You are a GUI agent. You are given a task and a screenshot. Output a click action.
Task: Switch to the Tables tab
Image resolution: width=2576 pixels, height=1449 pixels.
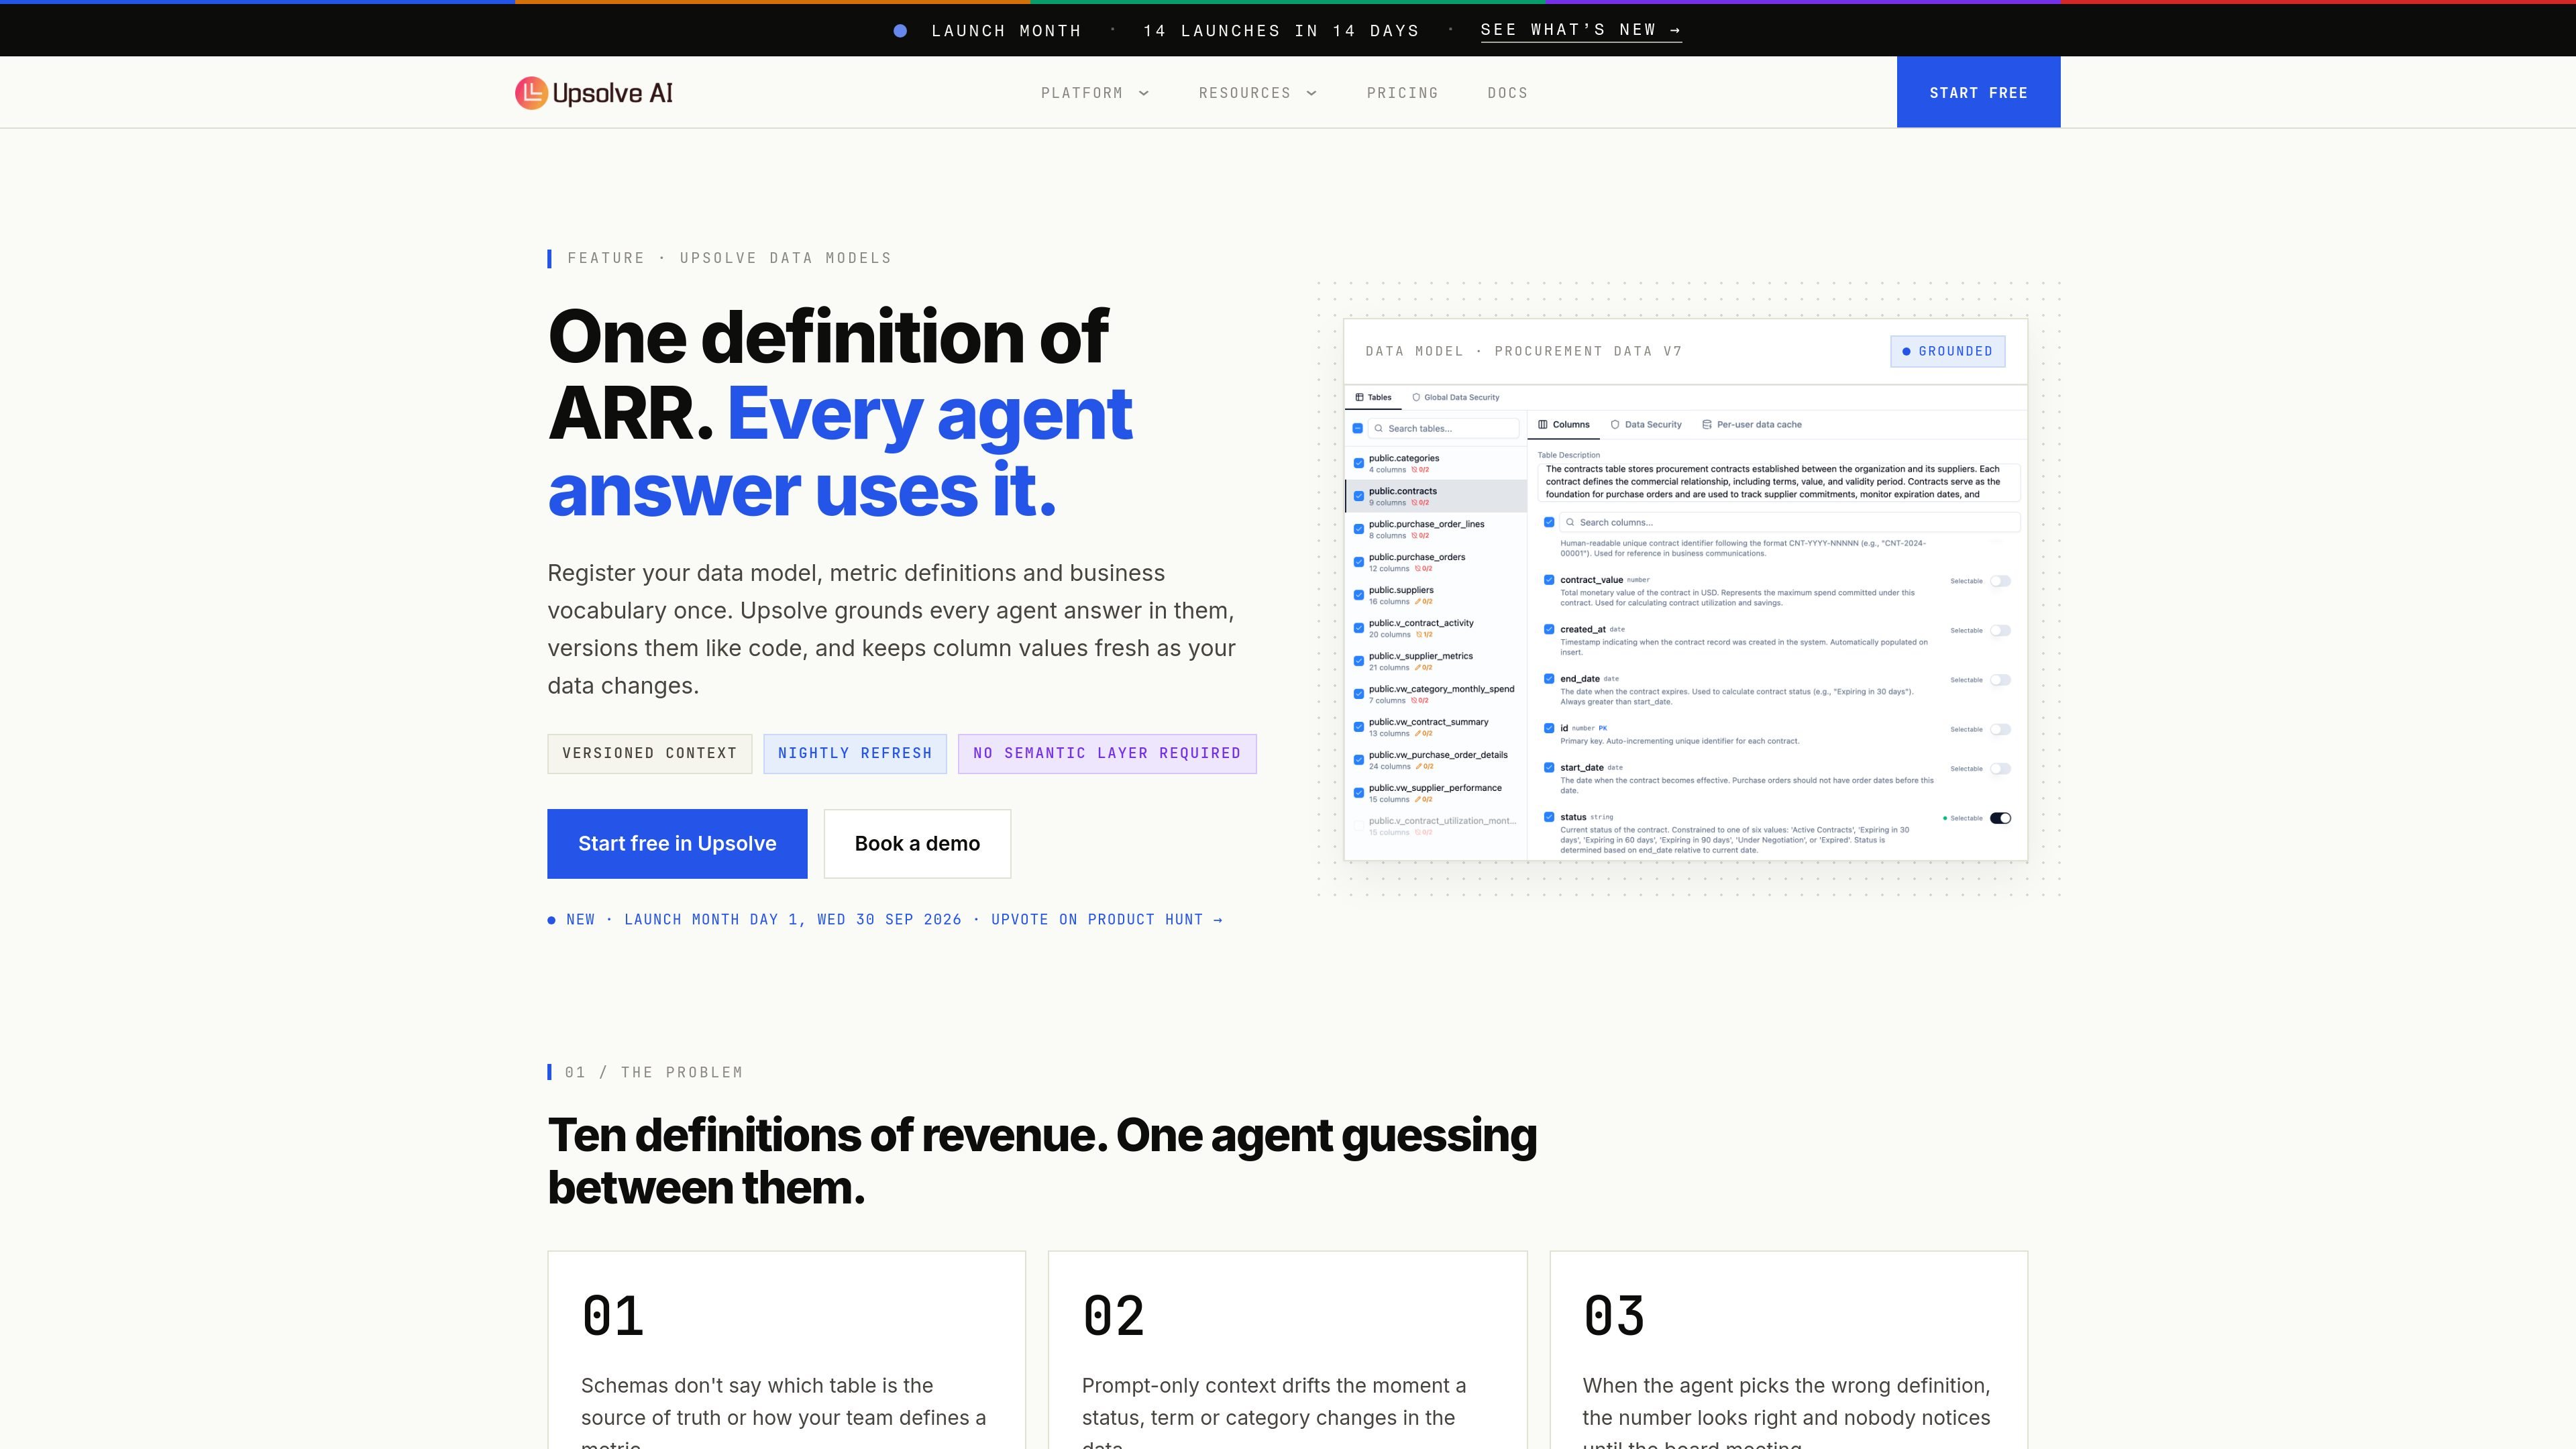click(1373, 397)
